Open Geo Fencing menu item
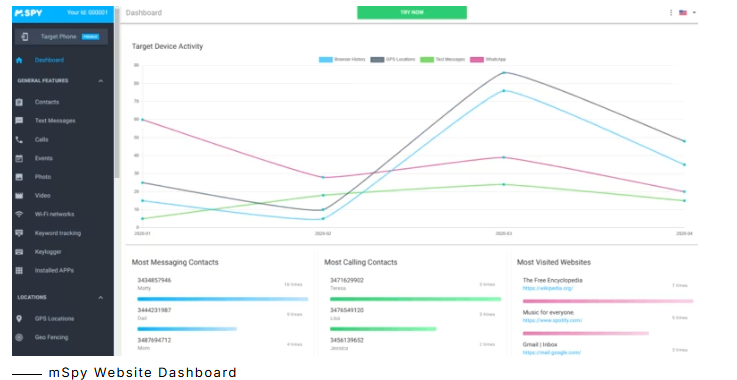Viewport: 737px width, 380px height. coord(51,337)
